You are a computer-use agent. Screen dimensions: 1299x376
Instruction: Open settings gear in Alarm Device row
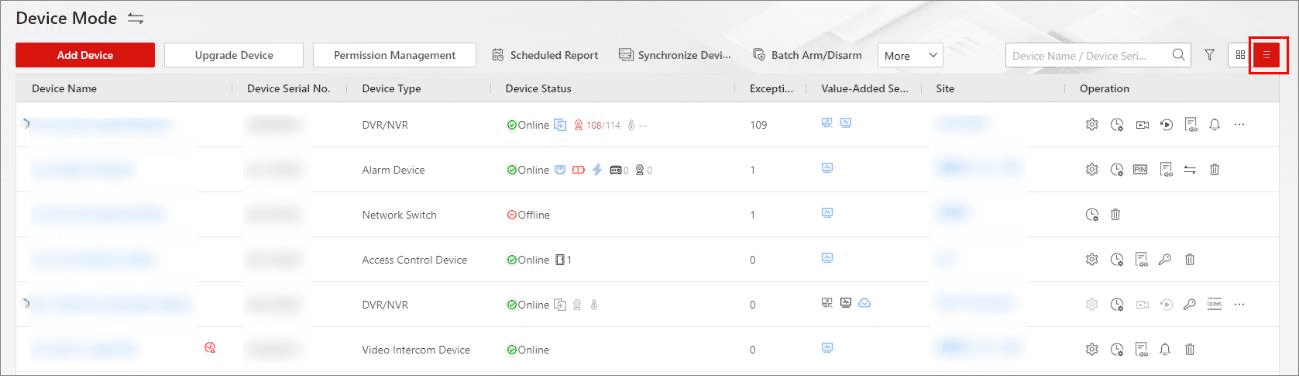pyautogui.click(x=1093, y=170)
